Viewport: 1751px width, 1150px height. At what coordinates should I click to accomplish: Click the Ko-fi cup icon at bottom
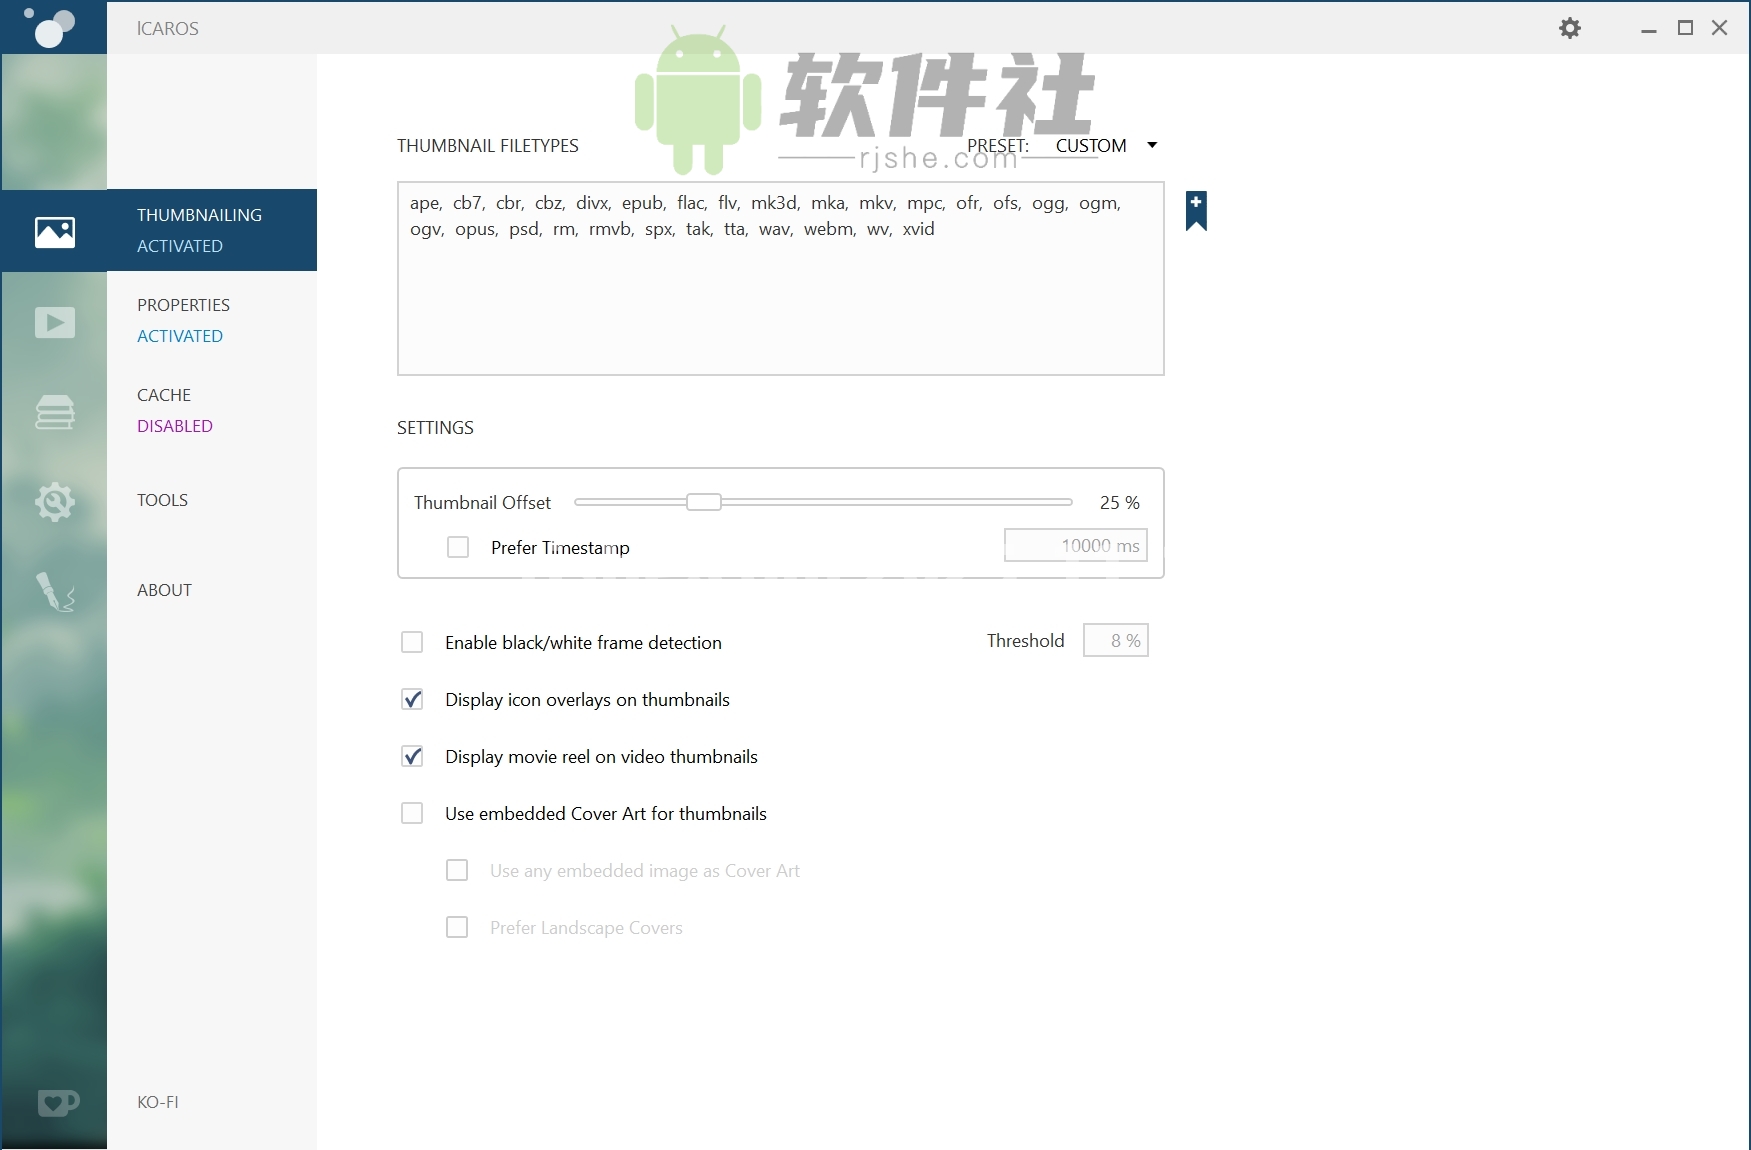coord(57,1102)
